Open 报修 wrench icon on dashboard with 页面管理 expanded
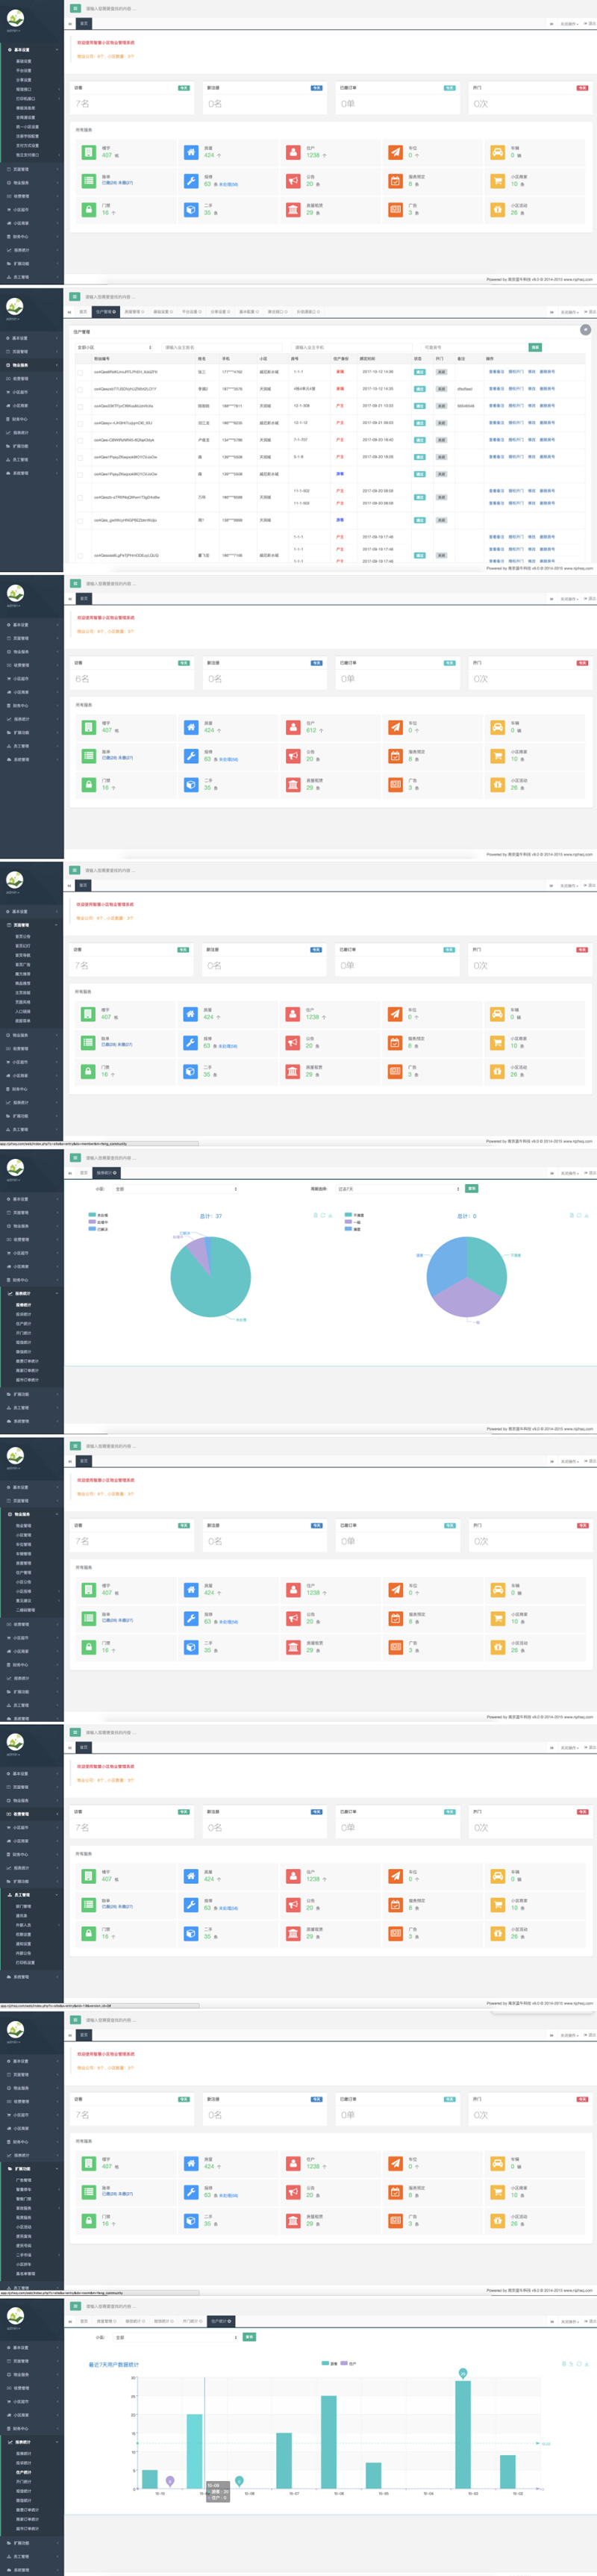 tap(191, 1042)
